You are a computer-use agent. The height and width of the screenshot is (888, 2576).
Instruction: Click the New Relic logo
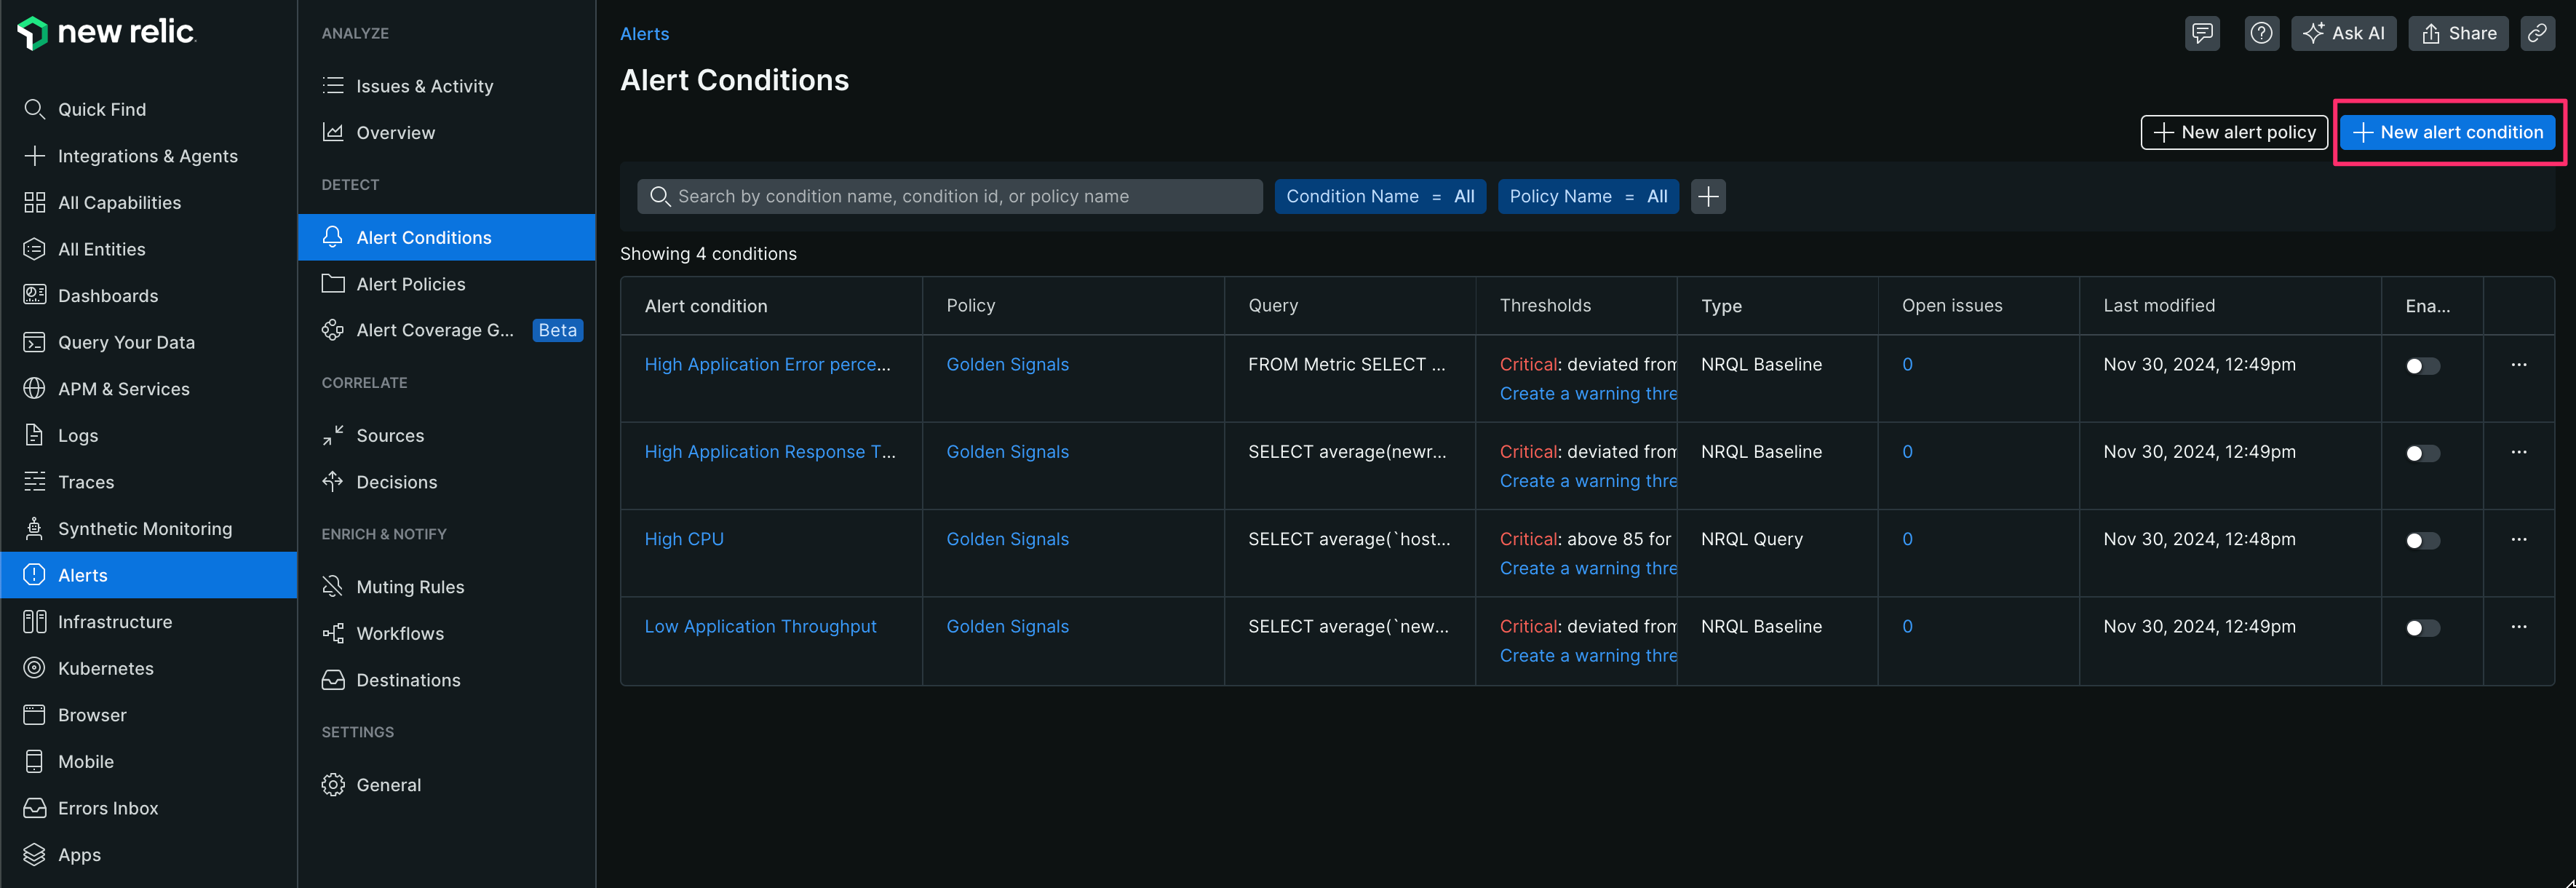(x=106, y=32)
